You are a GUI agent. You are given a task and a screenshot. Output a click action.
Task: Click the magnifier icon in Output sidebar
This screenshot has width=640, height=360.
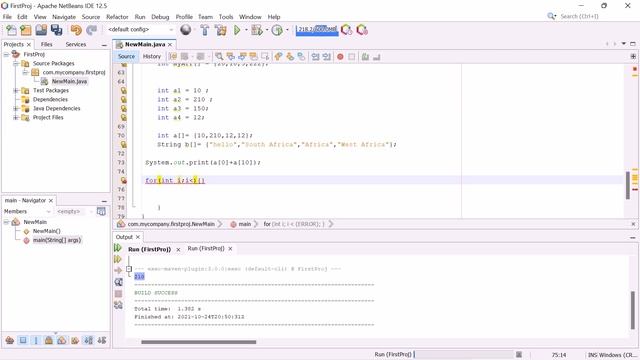click(x=118, y=282)
